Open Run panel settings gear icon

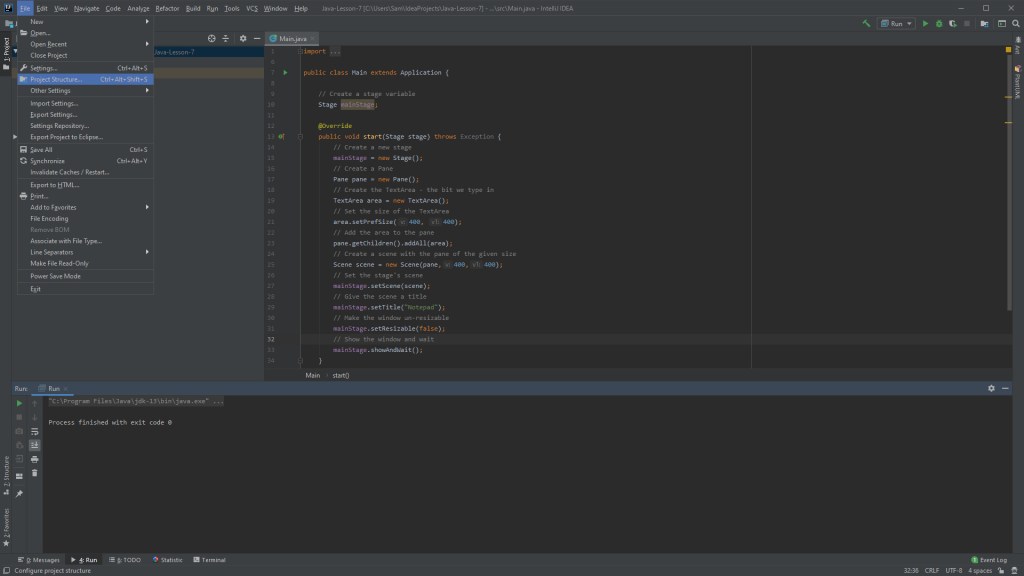tap(991, 388)
